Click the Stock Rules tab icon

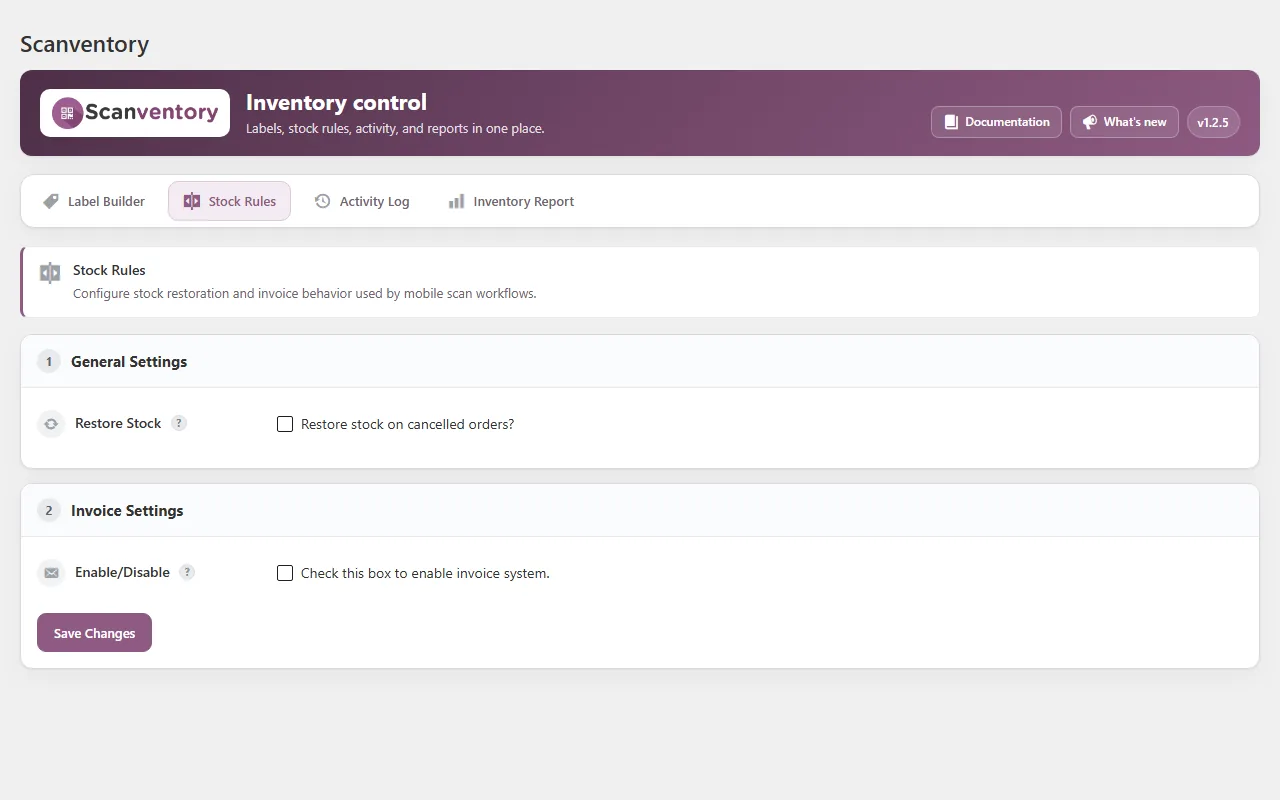pyautogui.click(x=192, y=201)
